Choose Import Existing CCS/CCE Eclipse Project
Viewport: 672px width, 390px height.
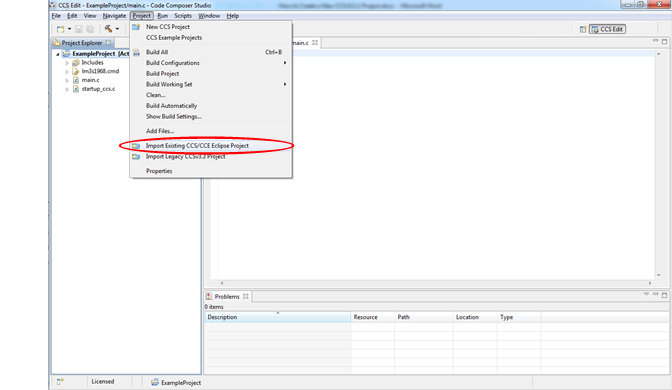tap(211, 146)
